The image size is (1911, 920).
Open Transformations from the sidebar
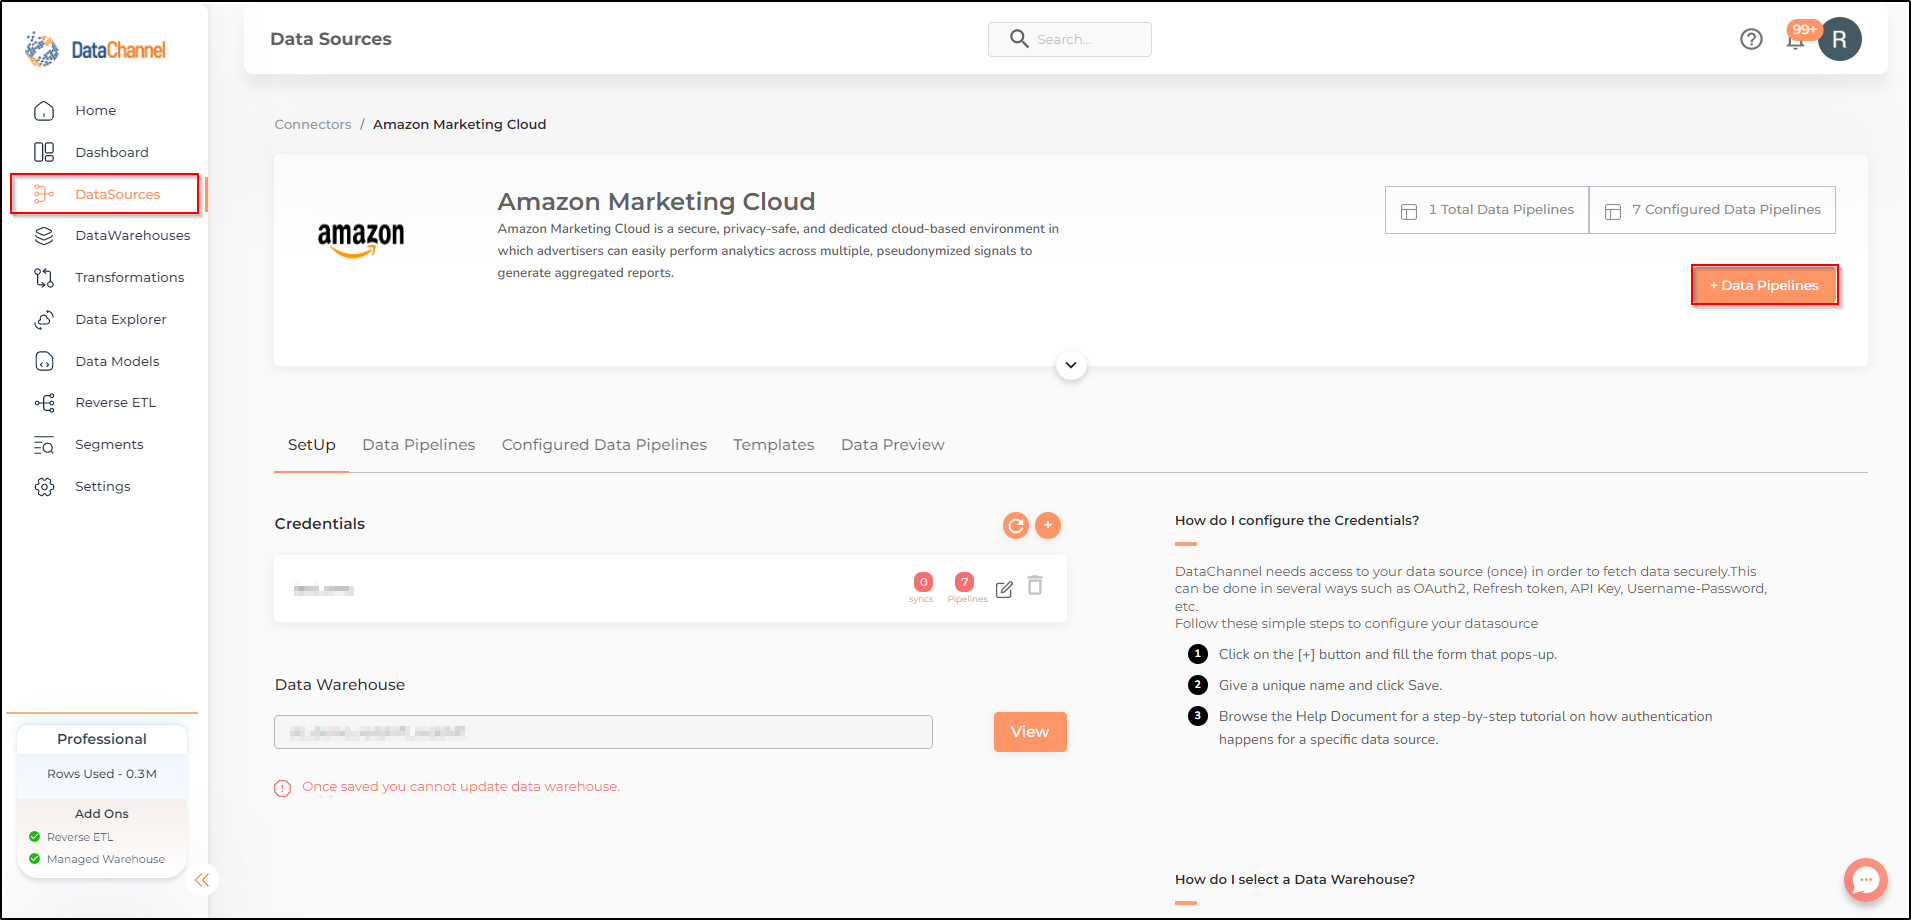coord(130,277)
